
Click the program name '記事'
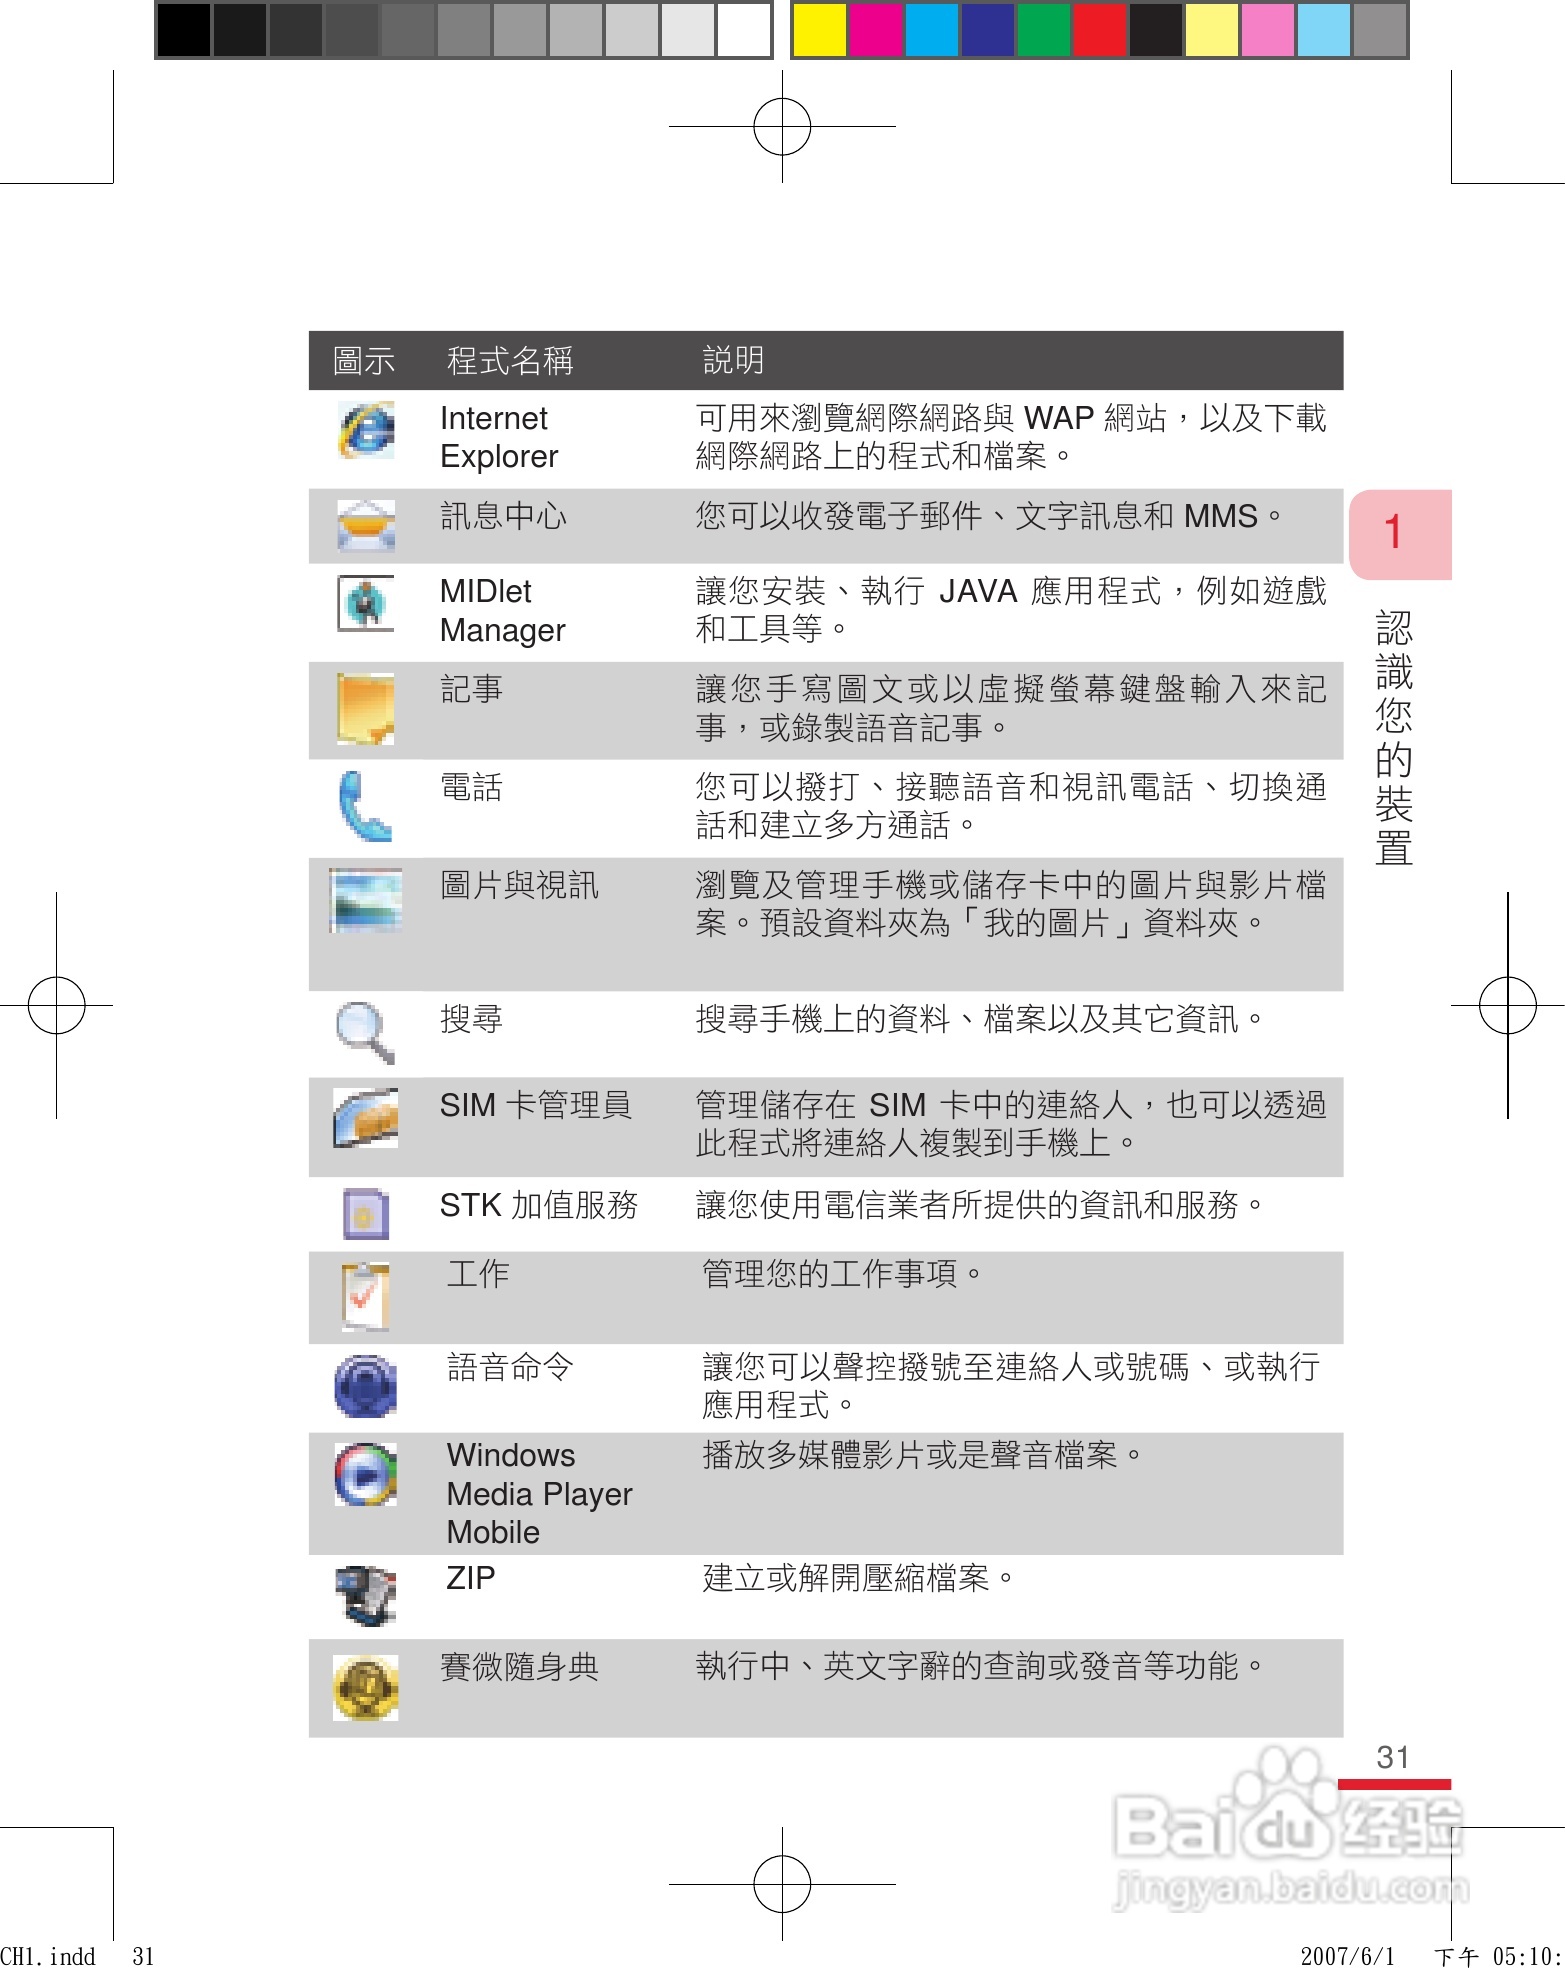(x=472, y=689)
